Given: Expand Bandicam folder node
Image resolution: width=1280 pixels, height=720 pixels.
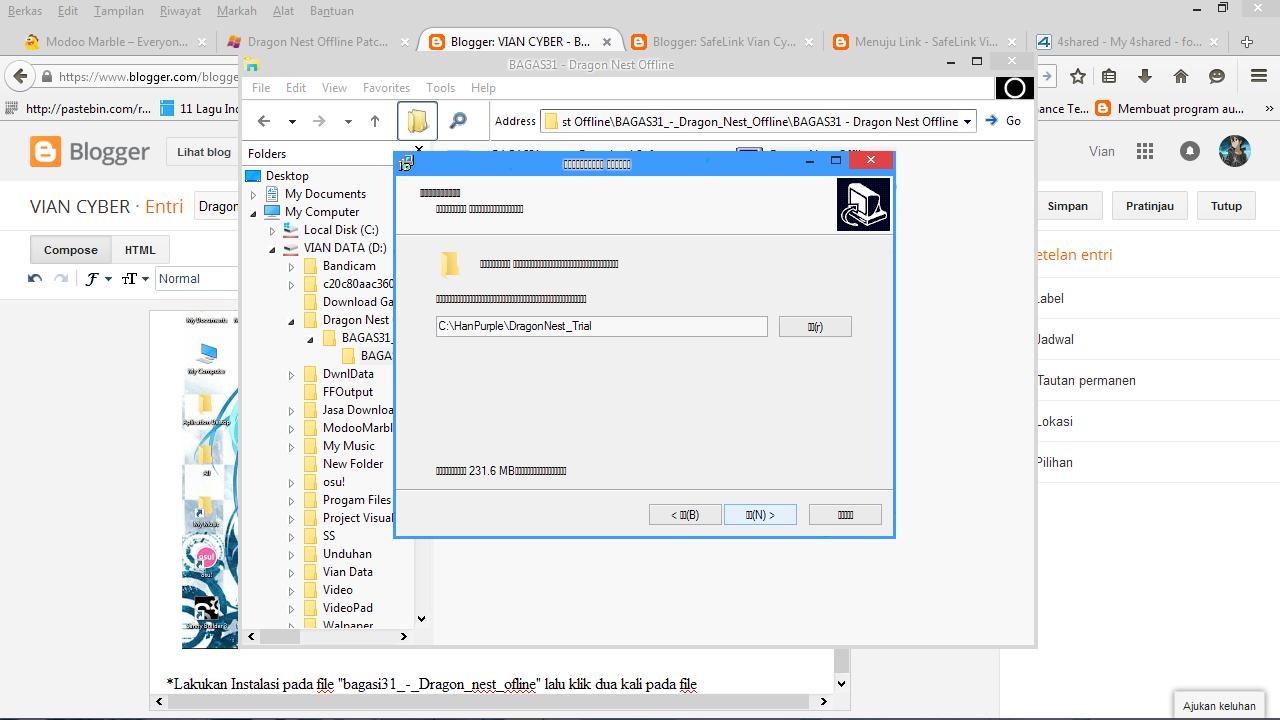Looking at the screenshot, I should (292, 266).
